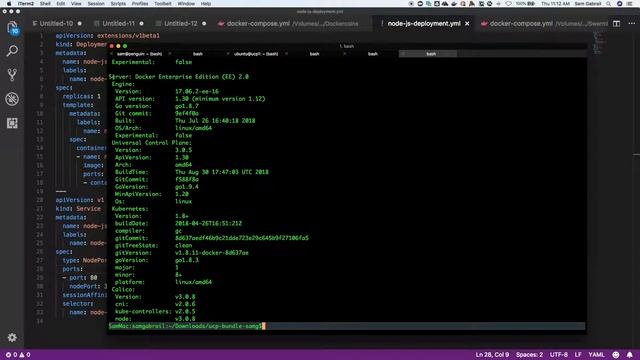Screen dimensions: 640x360
Task: Click the Sam Gabrail user name in menu bar
Action: (x=587, y=4)
